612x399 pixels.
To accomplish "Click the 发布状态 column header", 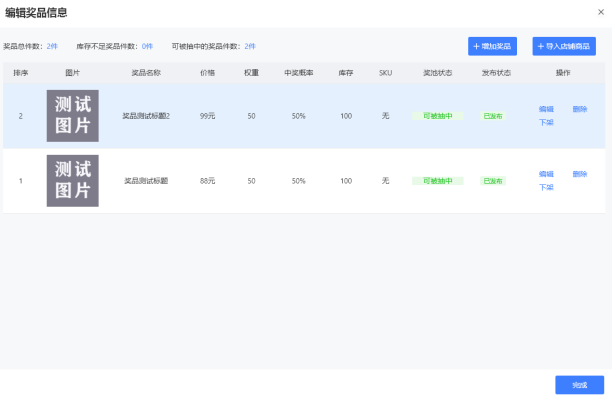I will pyautogui.click(x=496, y=73).
